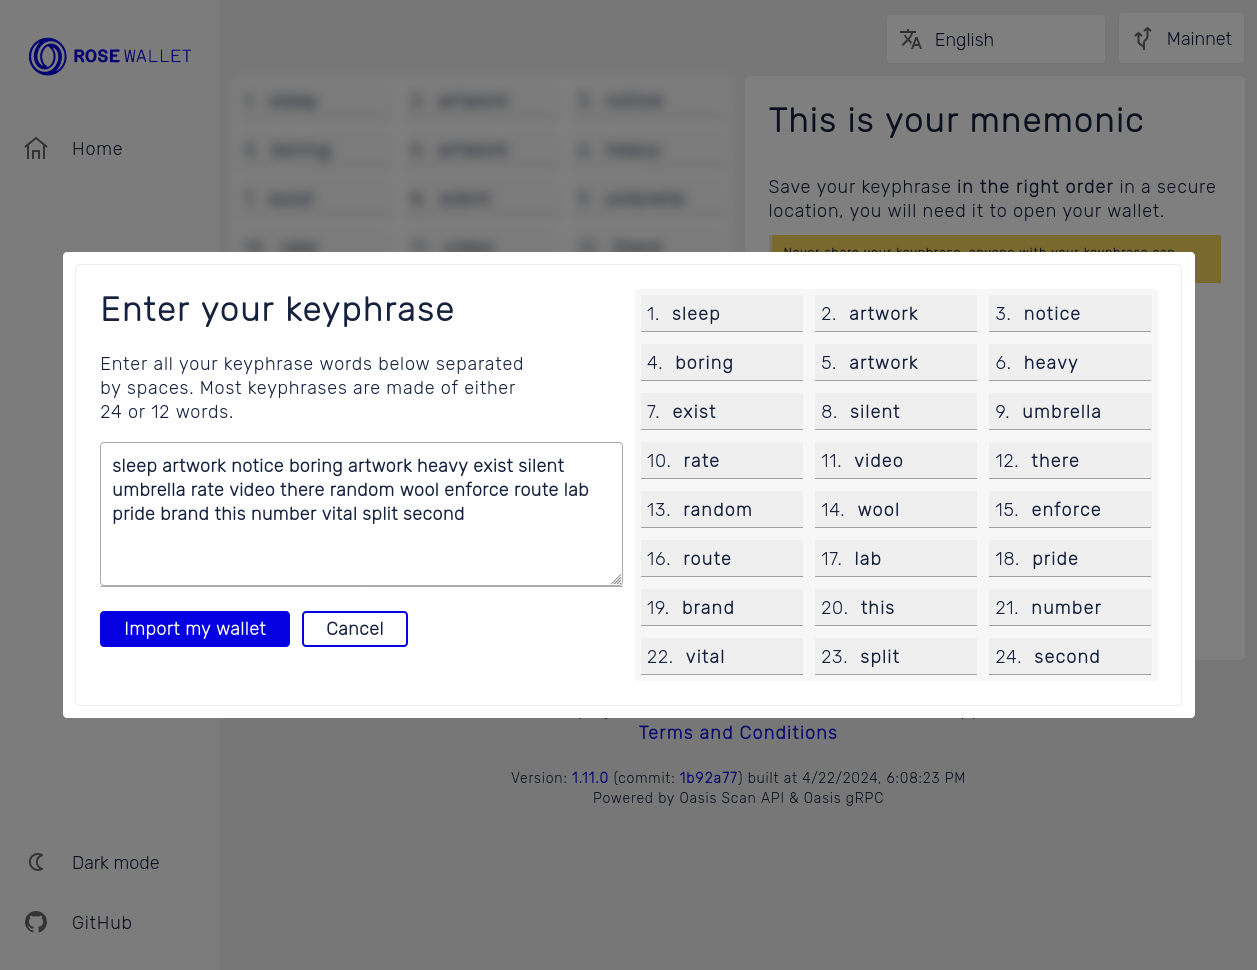Open the English language dropdown
Viewport: 1257px width, 970px height.
click(x=995, y=39)
